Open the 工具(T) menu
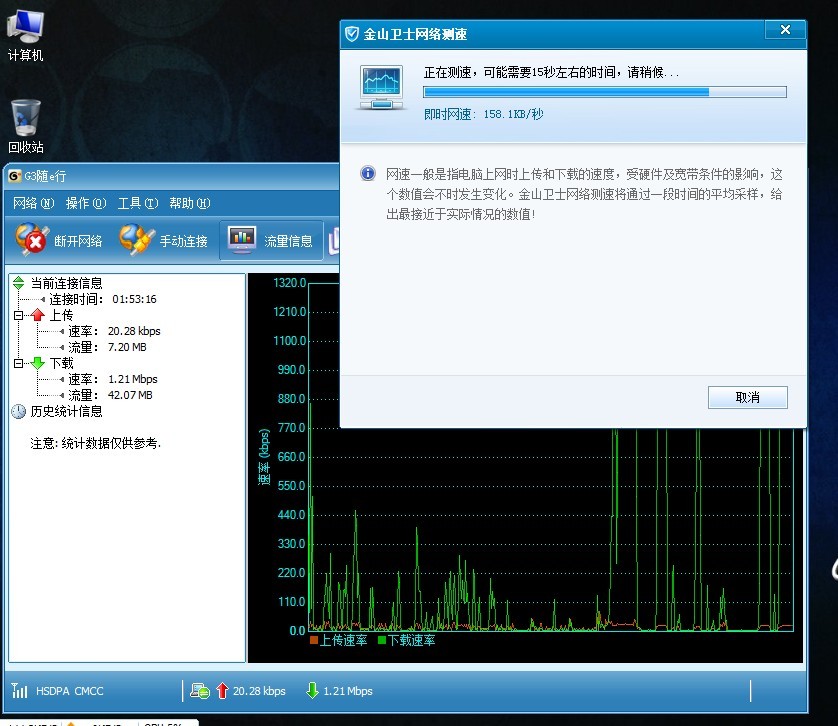The image size is (838, 726). pos(138,203)
